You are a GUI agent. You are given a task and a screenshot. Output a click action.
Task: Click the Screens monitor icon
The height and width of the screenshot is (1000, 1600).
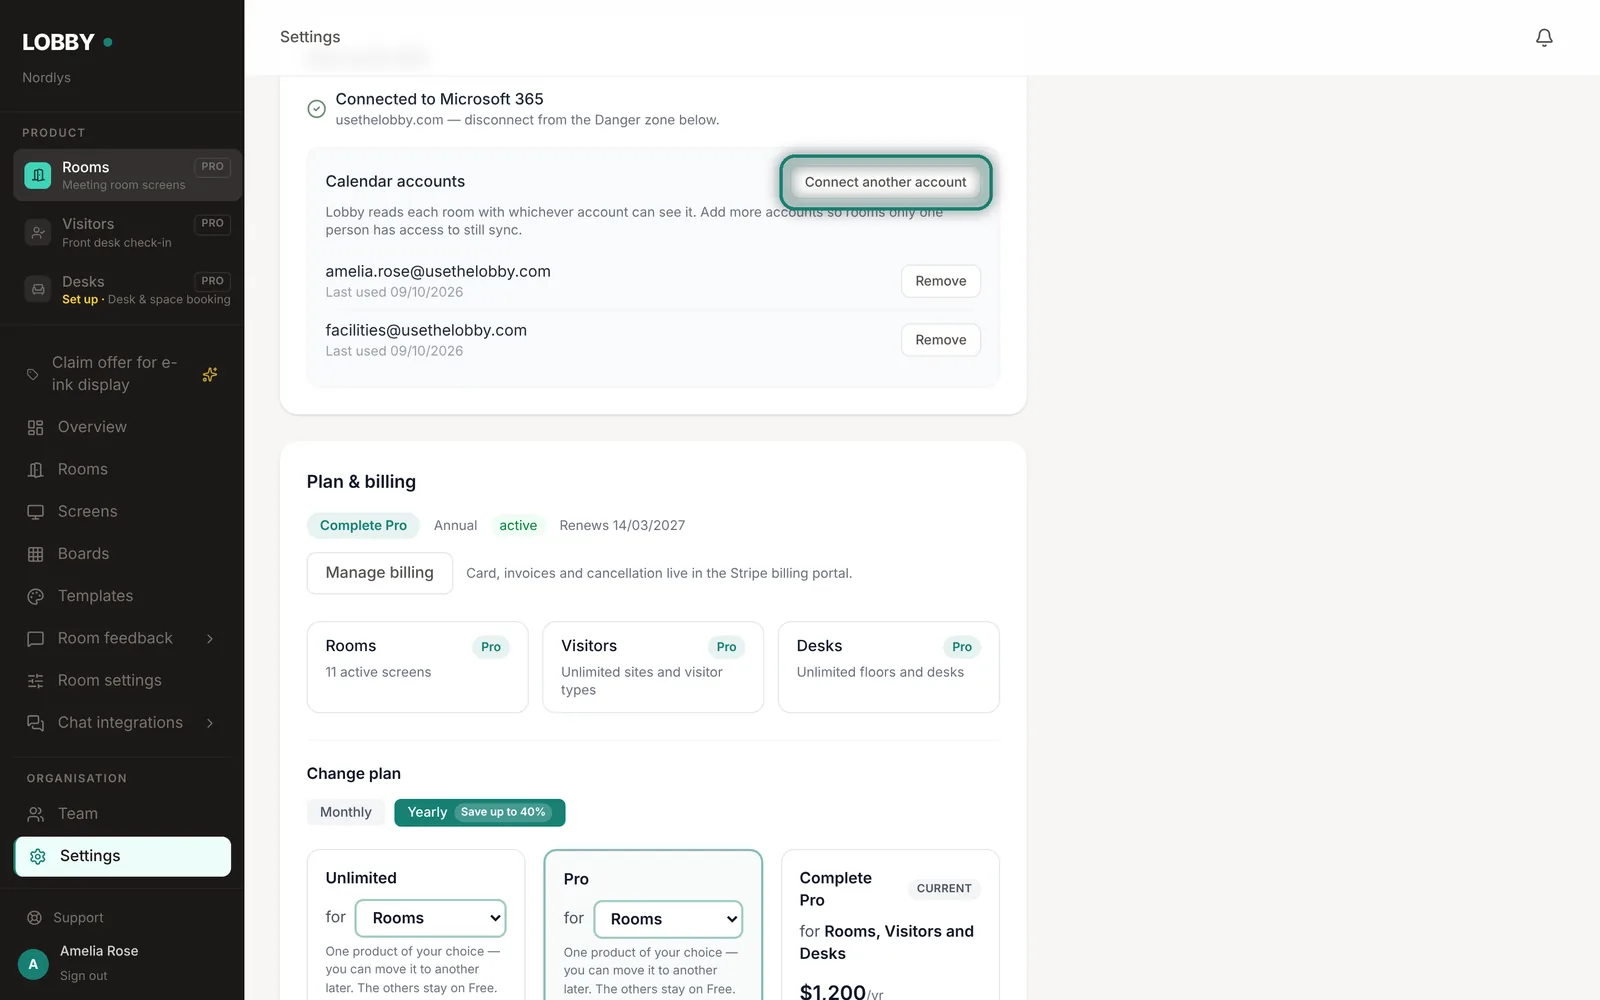point(36,511)
